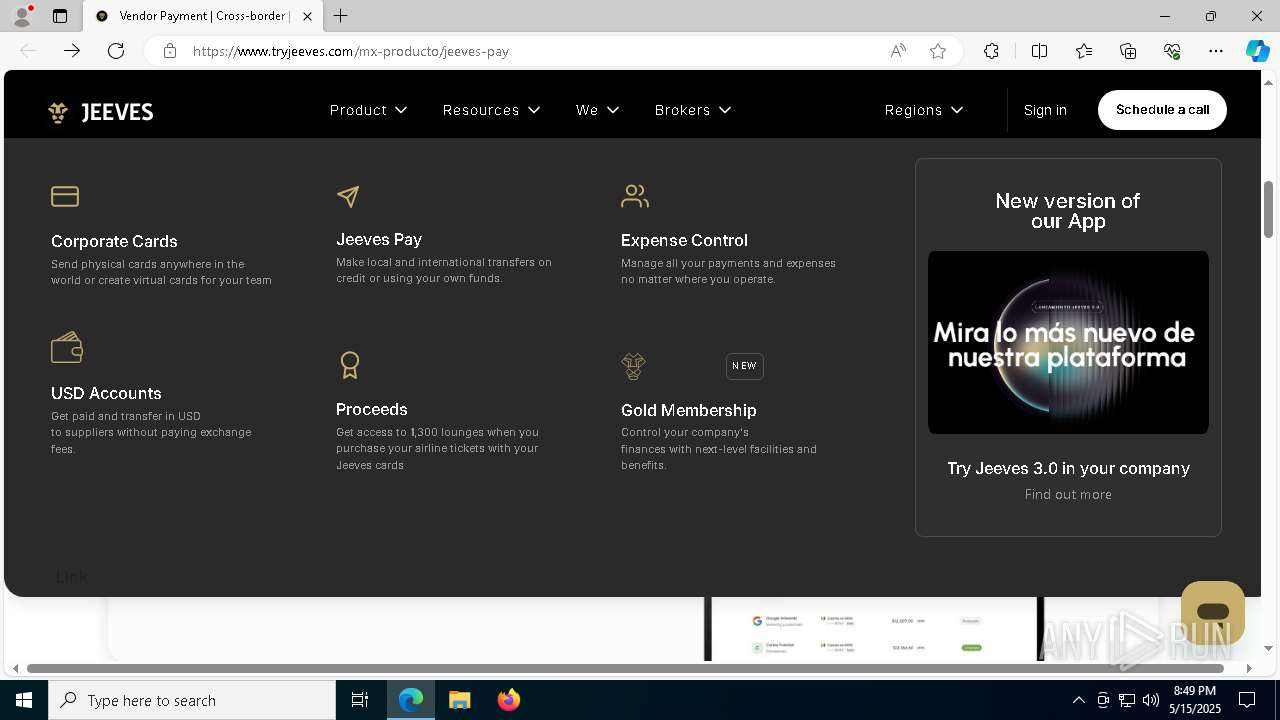Viewport: 1280px width, 720px height.
Task: Open the chat widget bubble
Action: pyautogui.click(x=1212, y=612)
